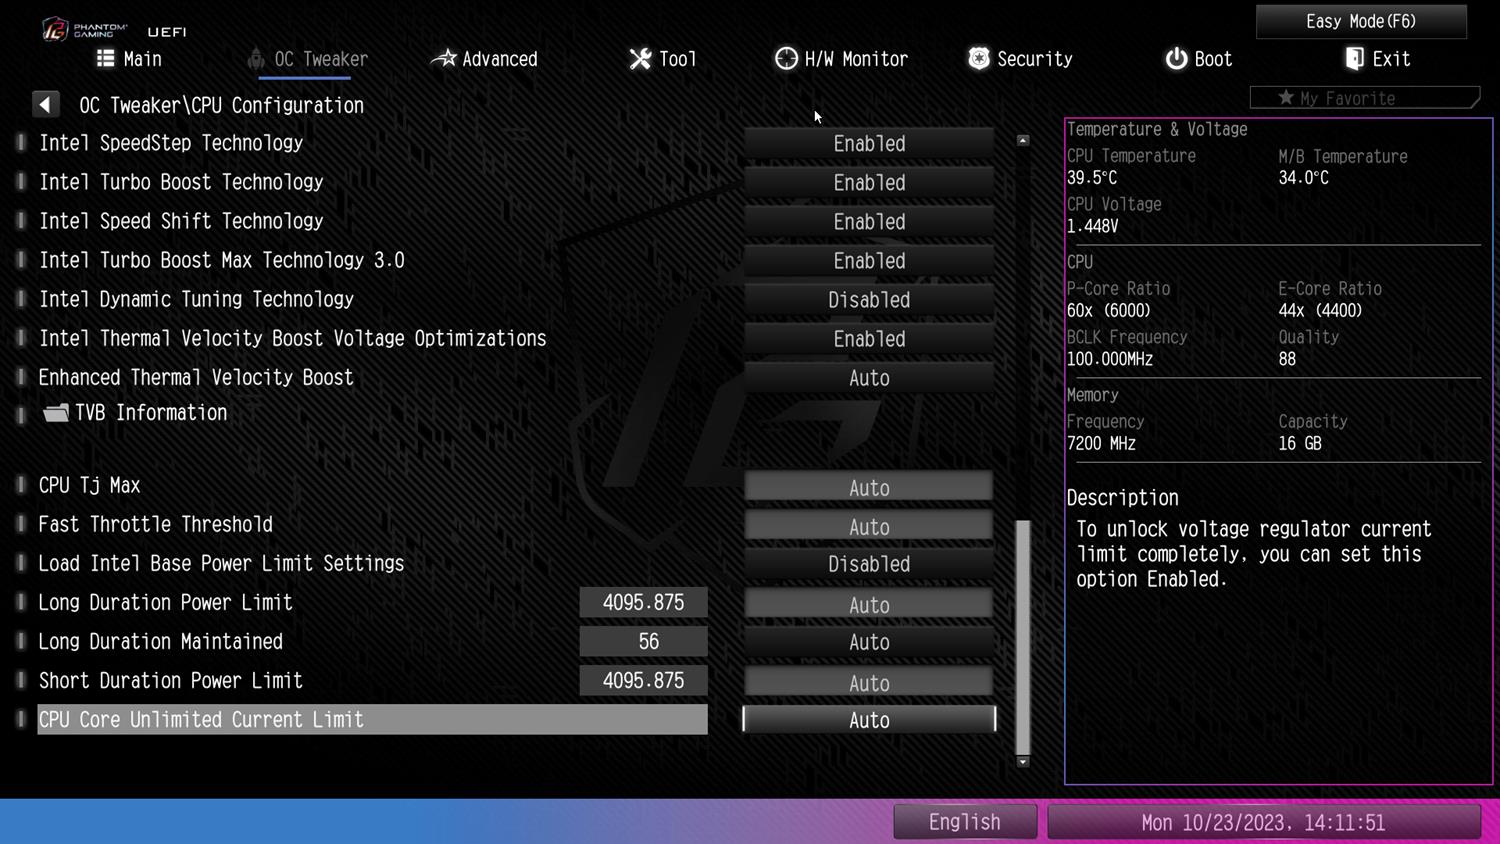Click the Exit door icon
The width and height of the screenshot is (1500, 844).
(x=1354, y=58)
